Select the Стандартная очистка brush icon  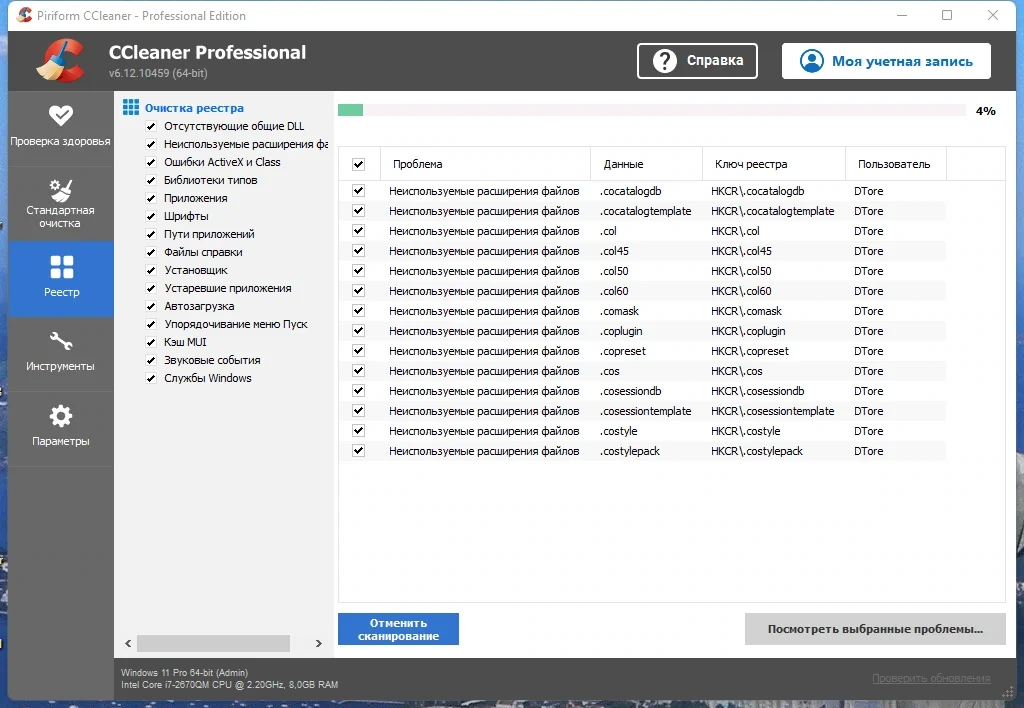click(x=61, y=190)
